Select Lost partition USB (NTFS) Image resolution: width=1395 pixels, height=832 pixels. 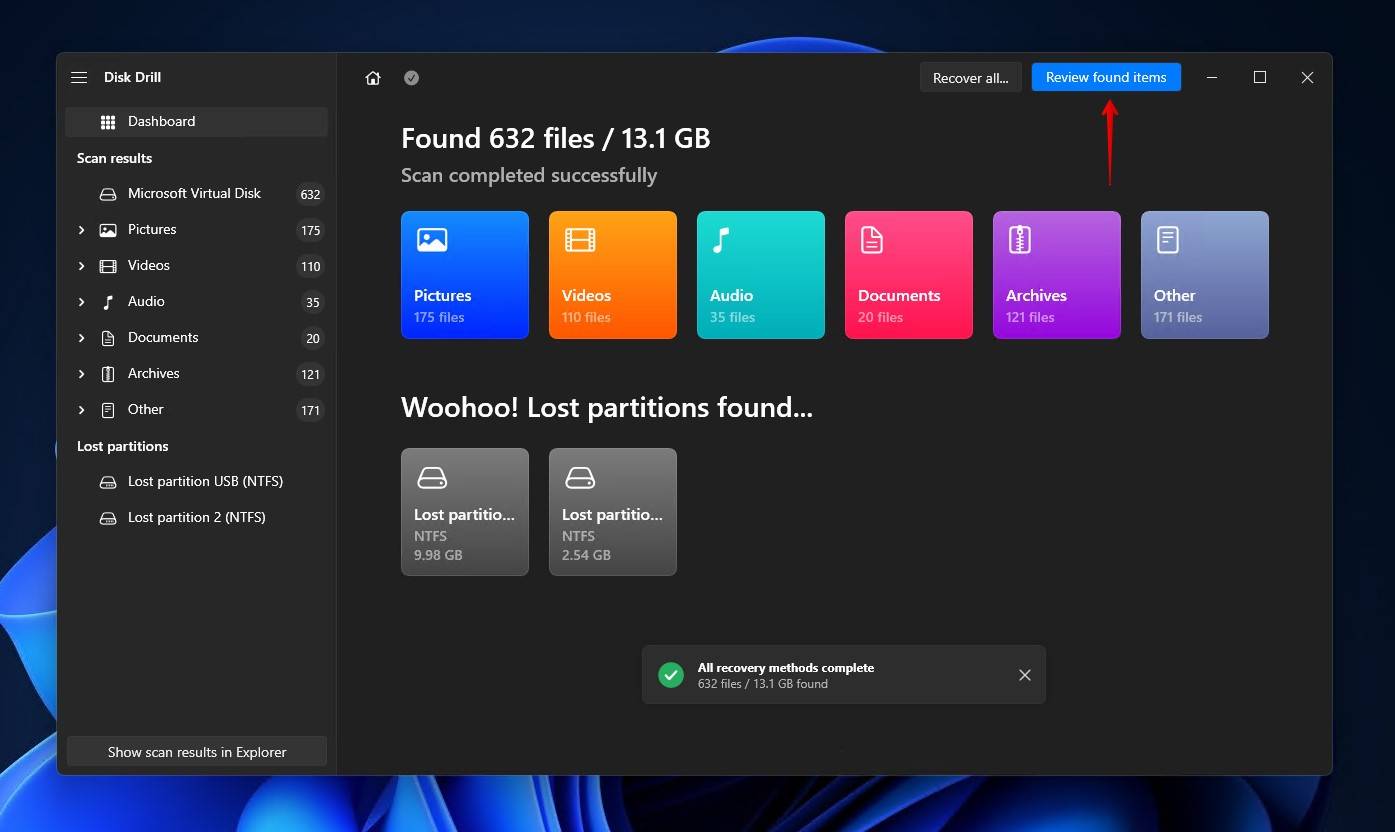coord(196,482)
